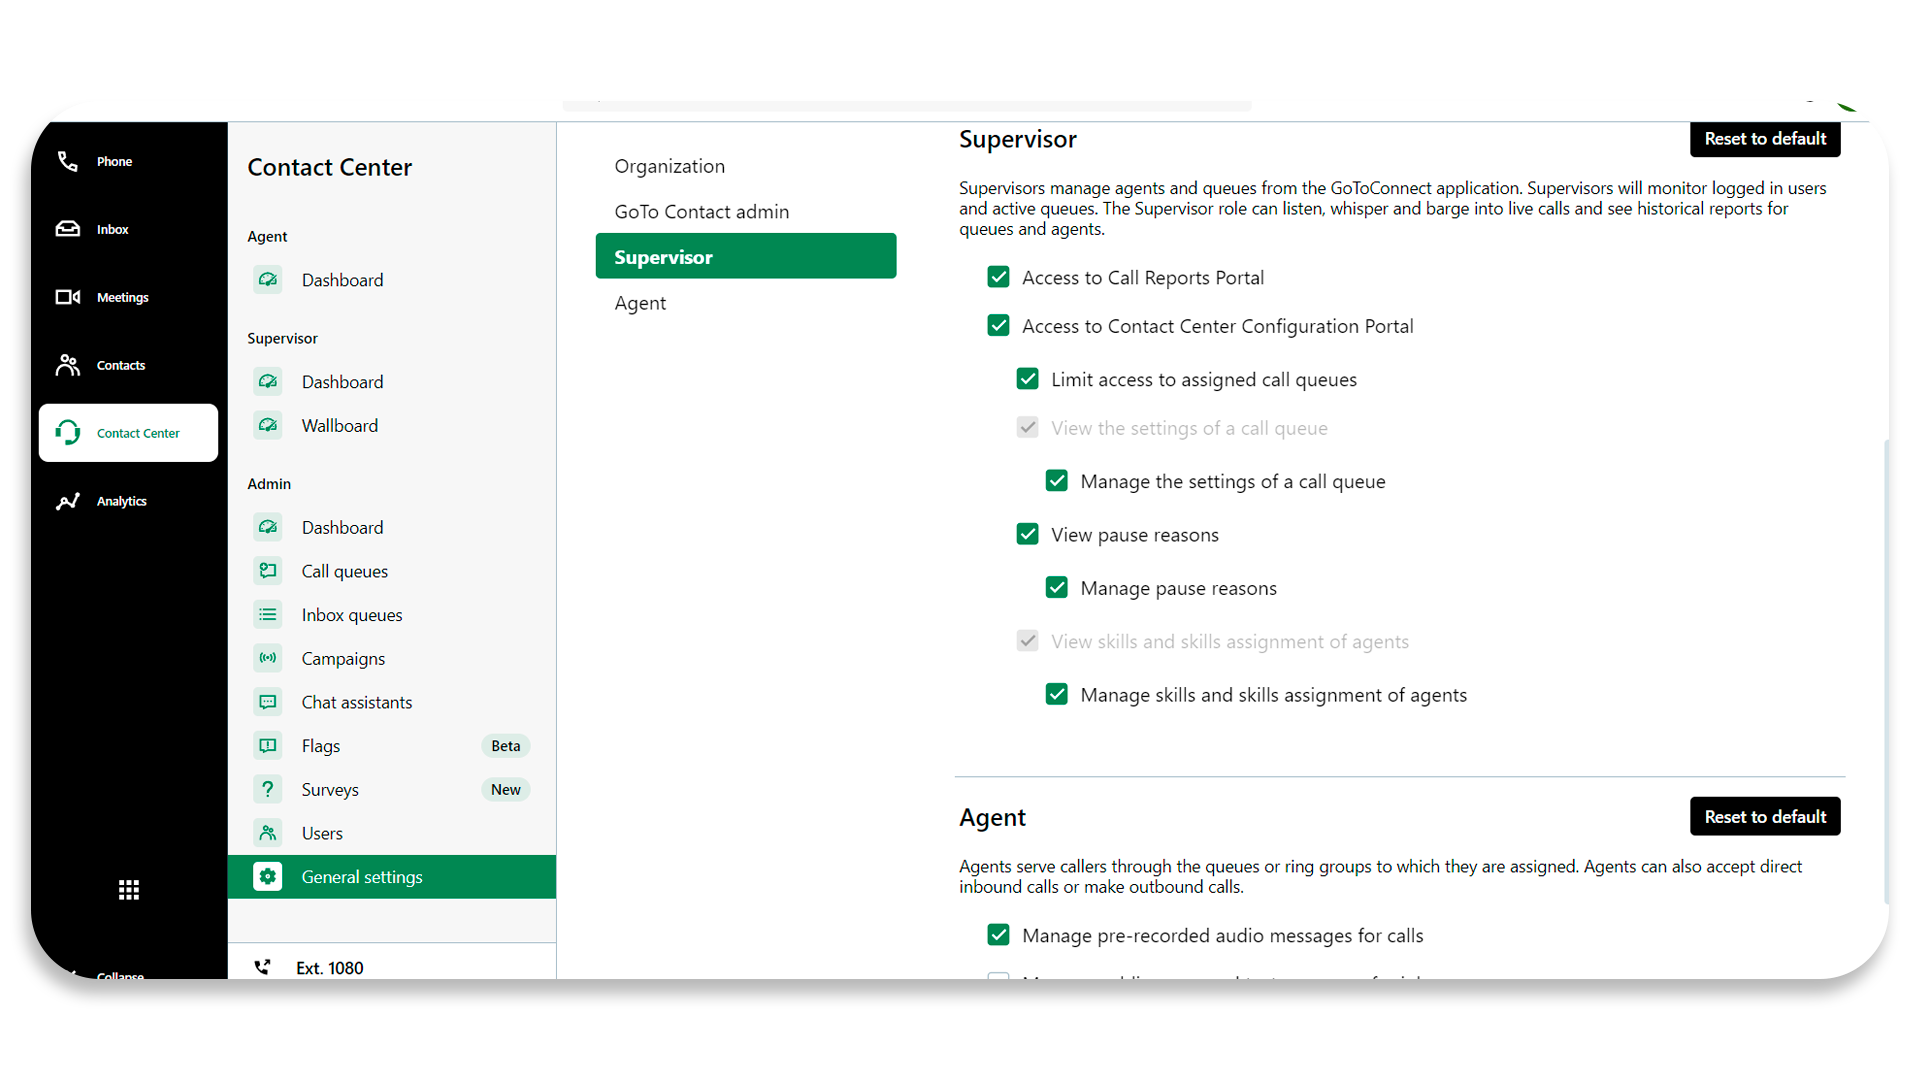Open the Phone section icon
The width and height of the screenshot is (1920, 1080).
point(67,161)
